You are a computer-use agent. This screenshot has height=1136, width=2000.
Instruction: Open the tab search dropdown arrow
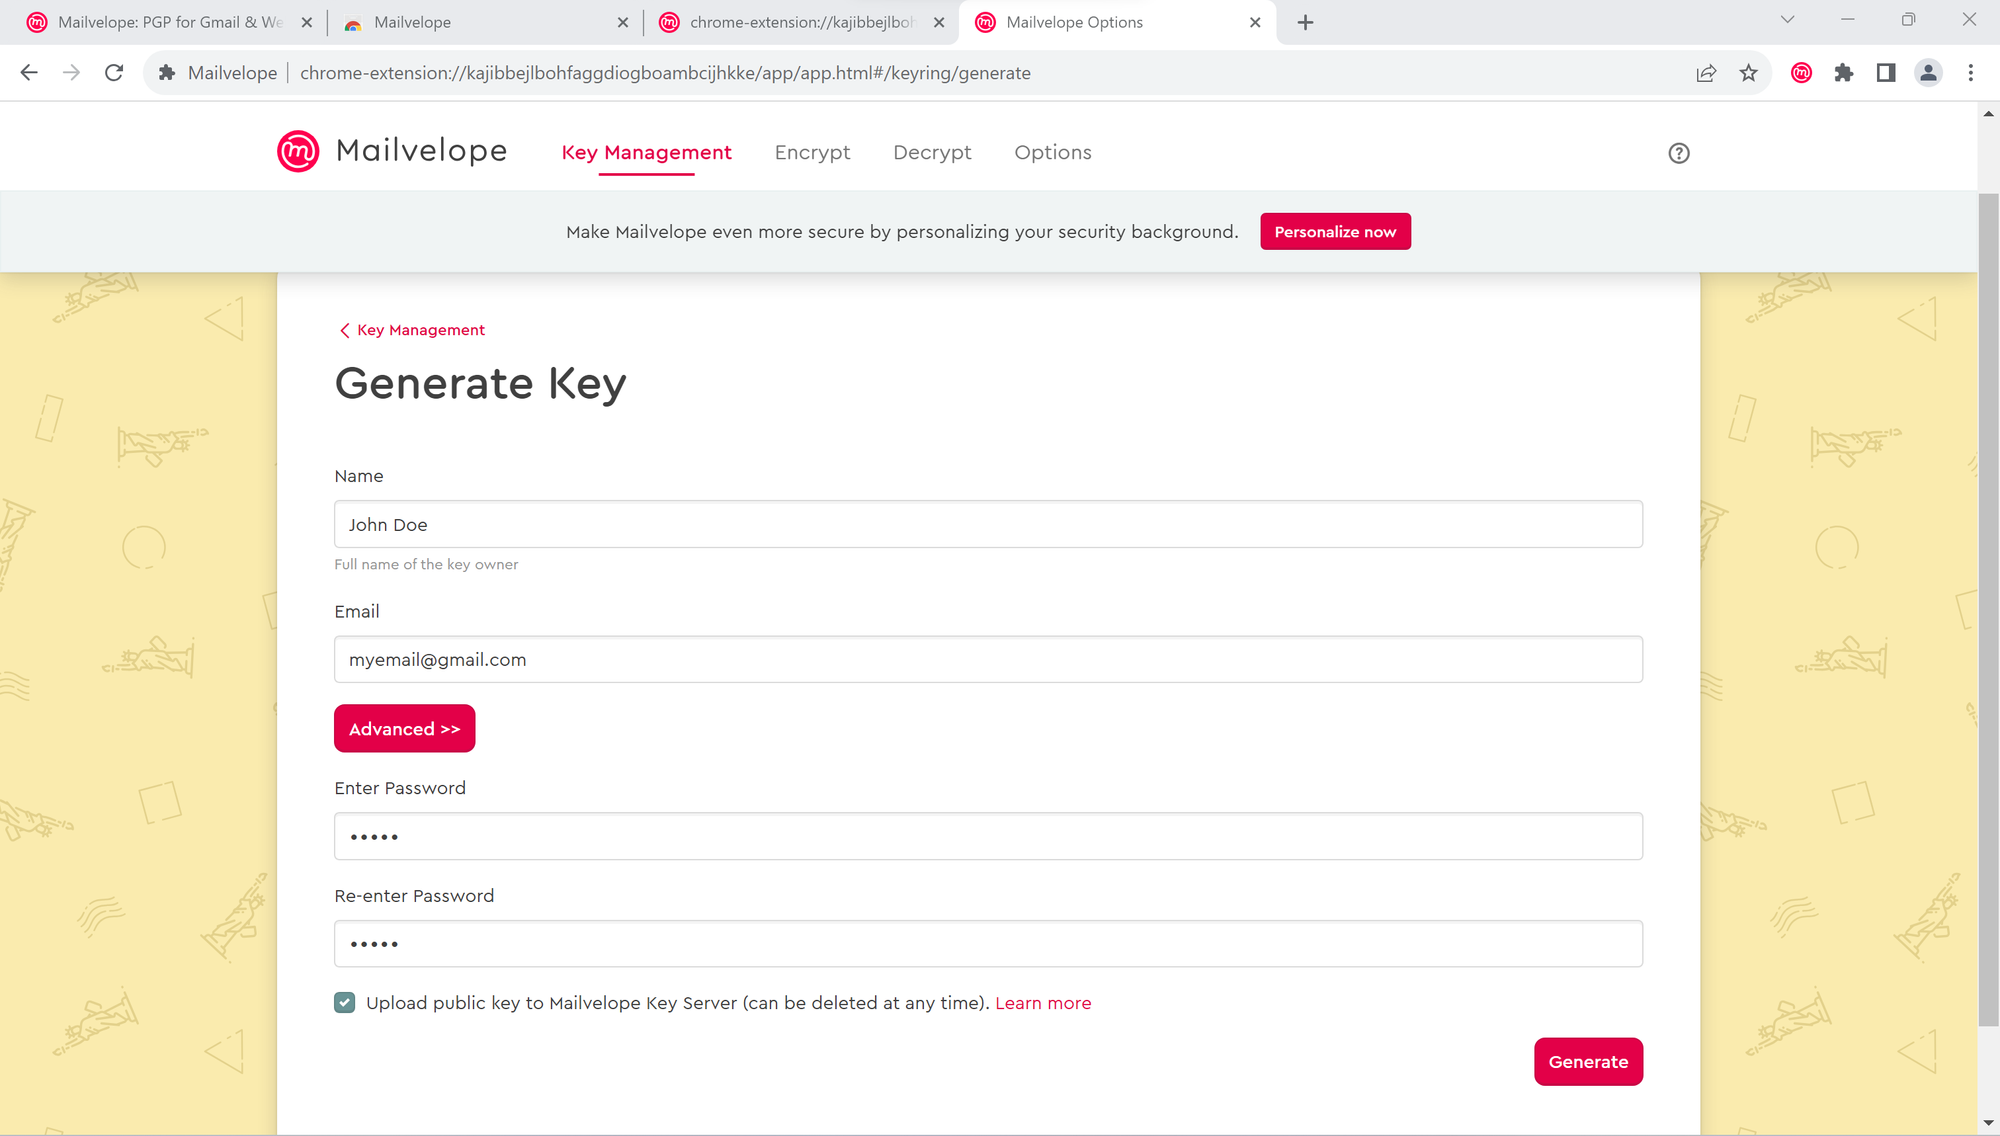click(1787, 20)
